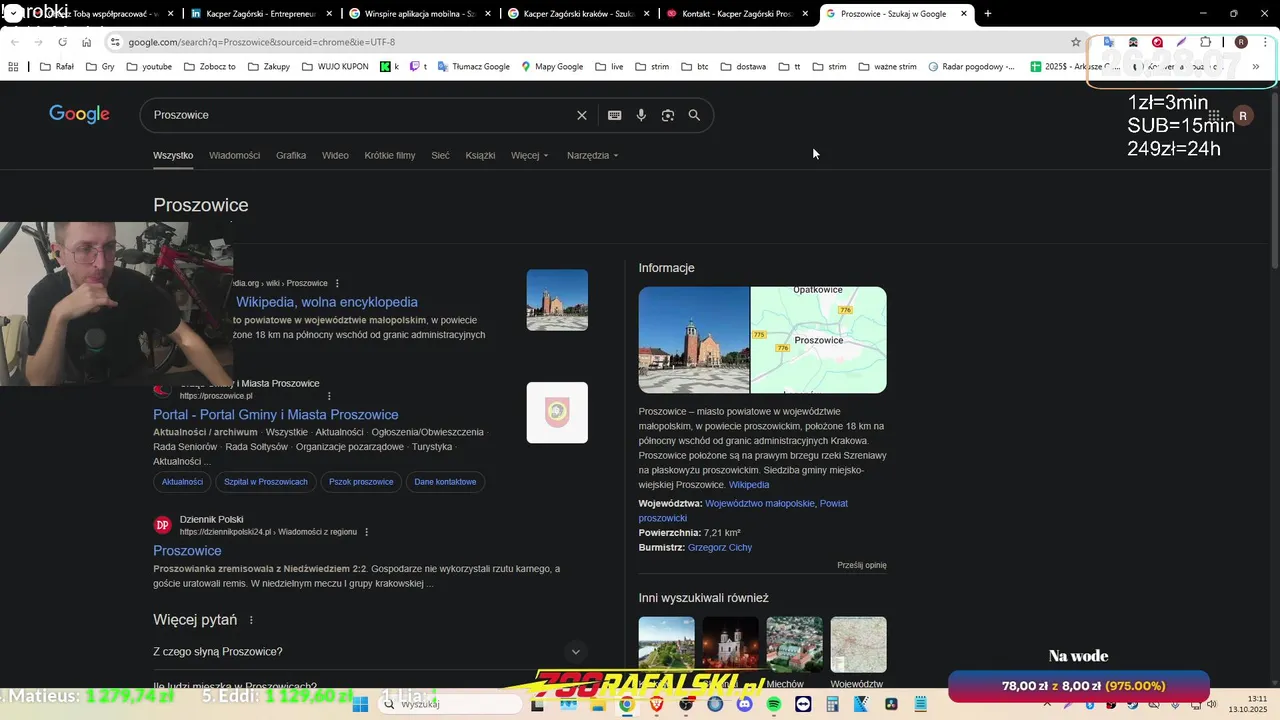Bookmark this page with star icon

click(1076, 42)
